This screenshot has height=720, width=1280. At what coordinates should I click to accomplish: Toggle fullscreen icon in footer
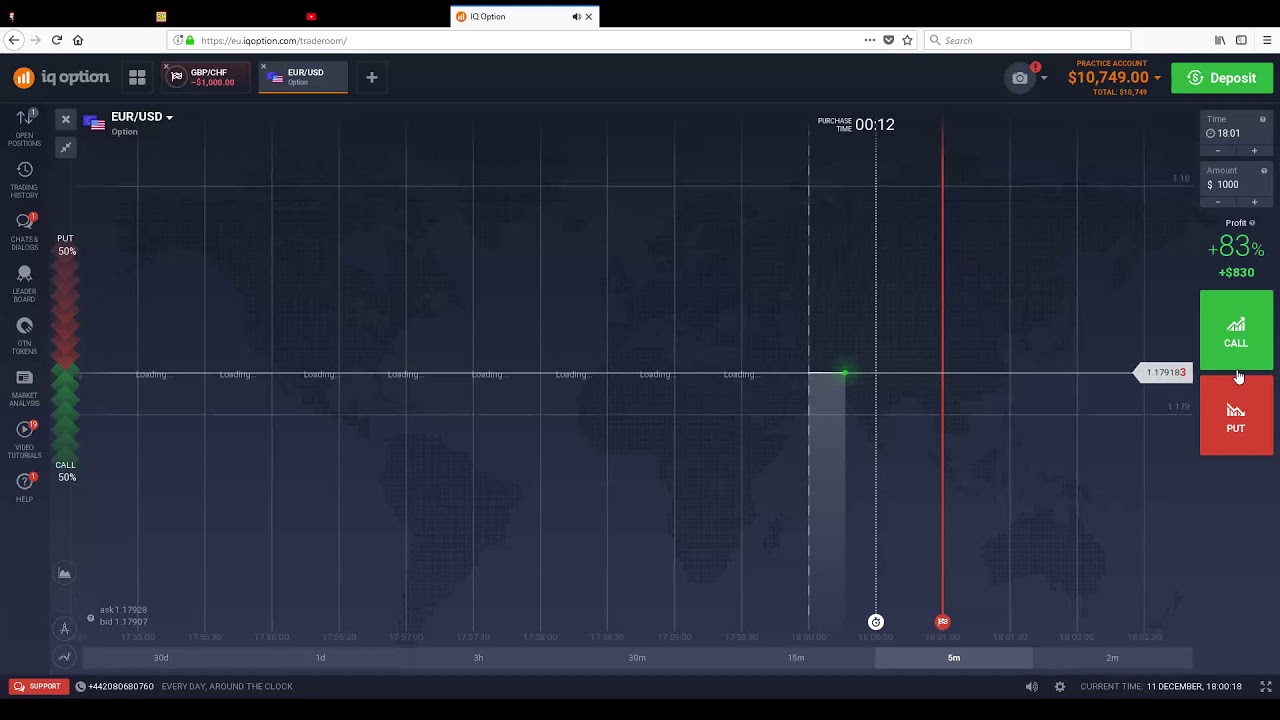point(1265,686)
